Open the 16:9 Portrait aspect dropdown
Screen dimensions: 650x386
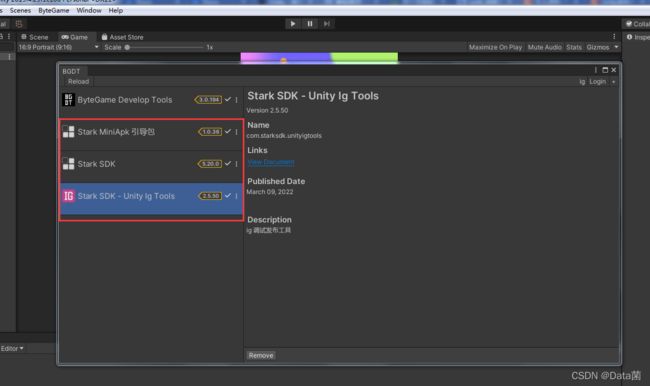click(58, 47)
